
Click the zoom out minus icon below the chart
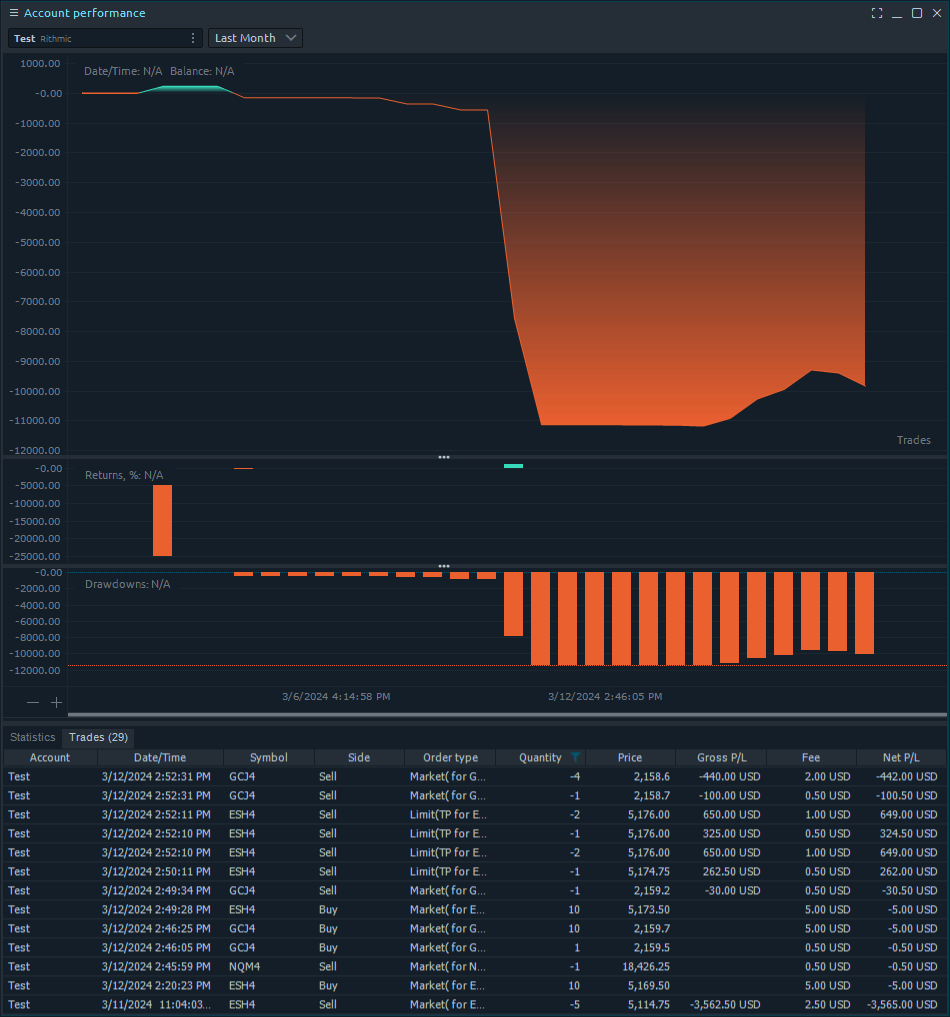(x=33, y=702)
